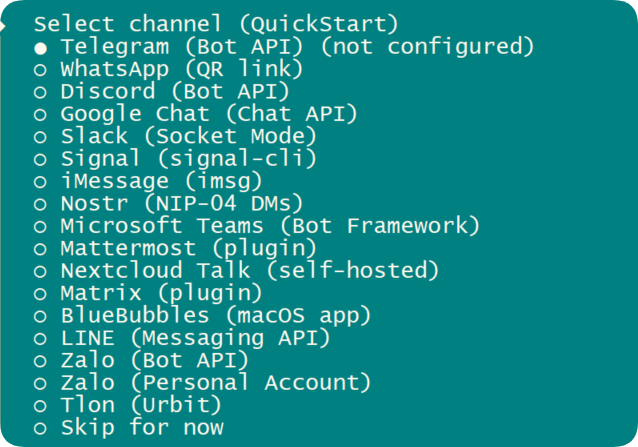
Task: Select the Tlon (Urbit) radio button
Action: (x=41, y=406)
